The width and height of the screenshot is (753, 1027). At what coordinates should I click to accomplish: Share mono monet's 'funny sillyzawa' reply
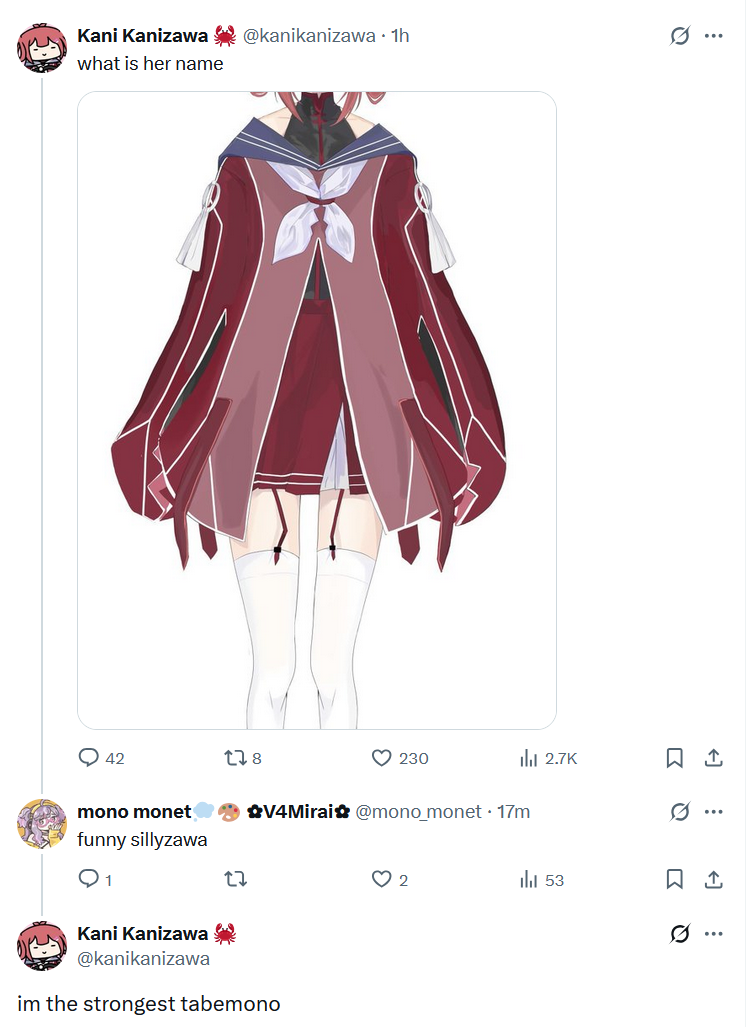(x=713, y=879)
